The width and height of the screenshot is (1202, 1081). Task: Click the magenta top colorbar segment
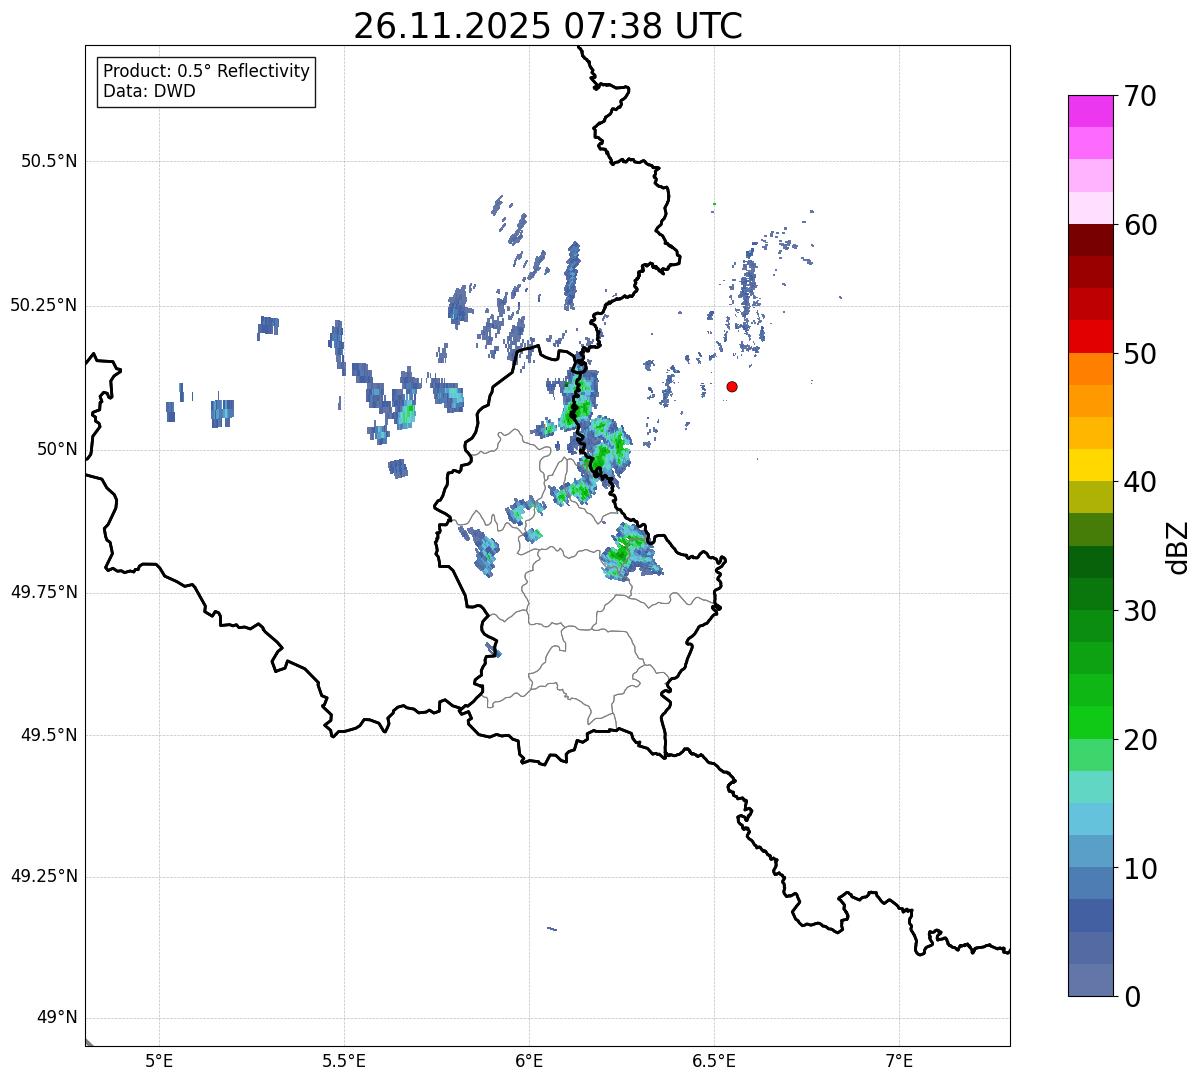(1090, 111)
